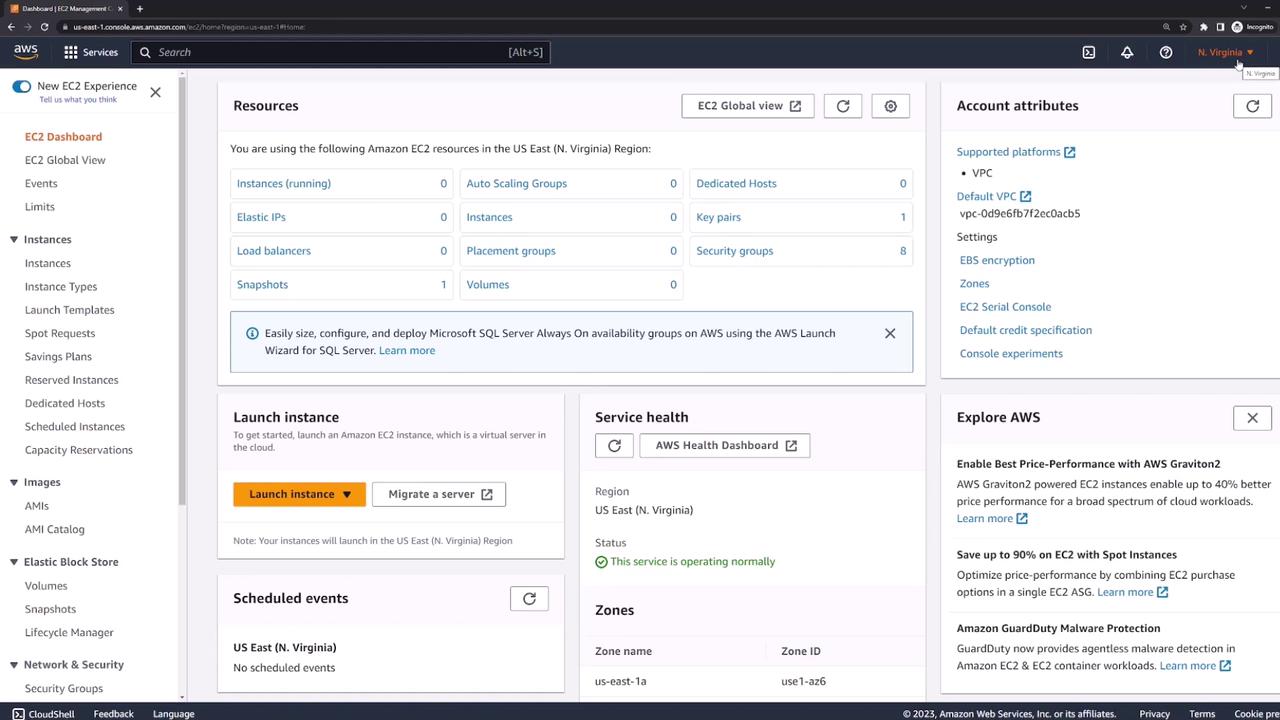This screenshot has width=1280, height=720.
Task: Open a new browser tab
Action: tap(139, 9)
